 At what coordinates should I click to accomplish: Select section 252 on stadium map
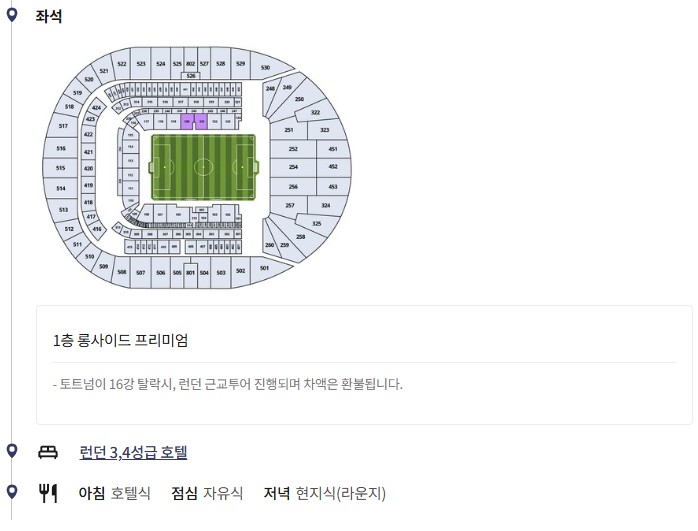(293, 149)
